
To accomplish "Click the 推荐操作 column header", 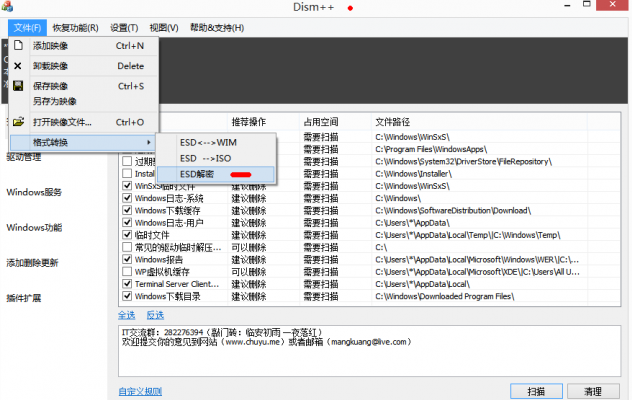I will click(264, 122).
